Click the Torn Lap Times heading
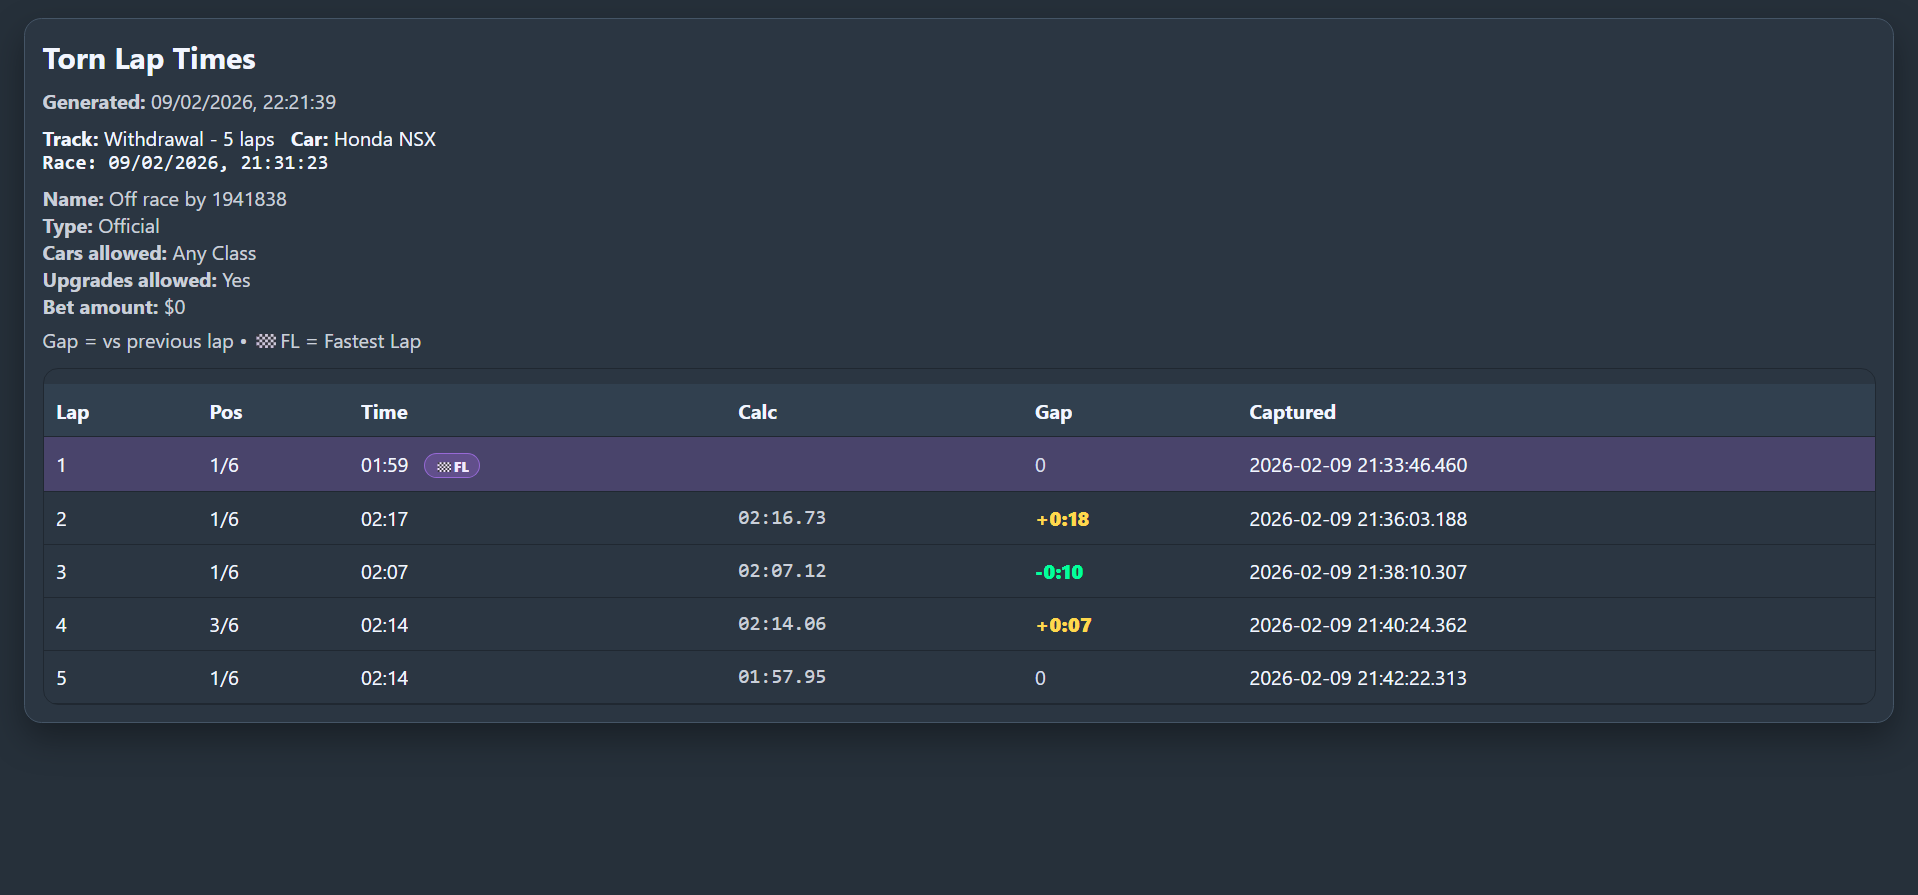This screenshot has height=895, width=1918. click(149, 59)
